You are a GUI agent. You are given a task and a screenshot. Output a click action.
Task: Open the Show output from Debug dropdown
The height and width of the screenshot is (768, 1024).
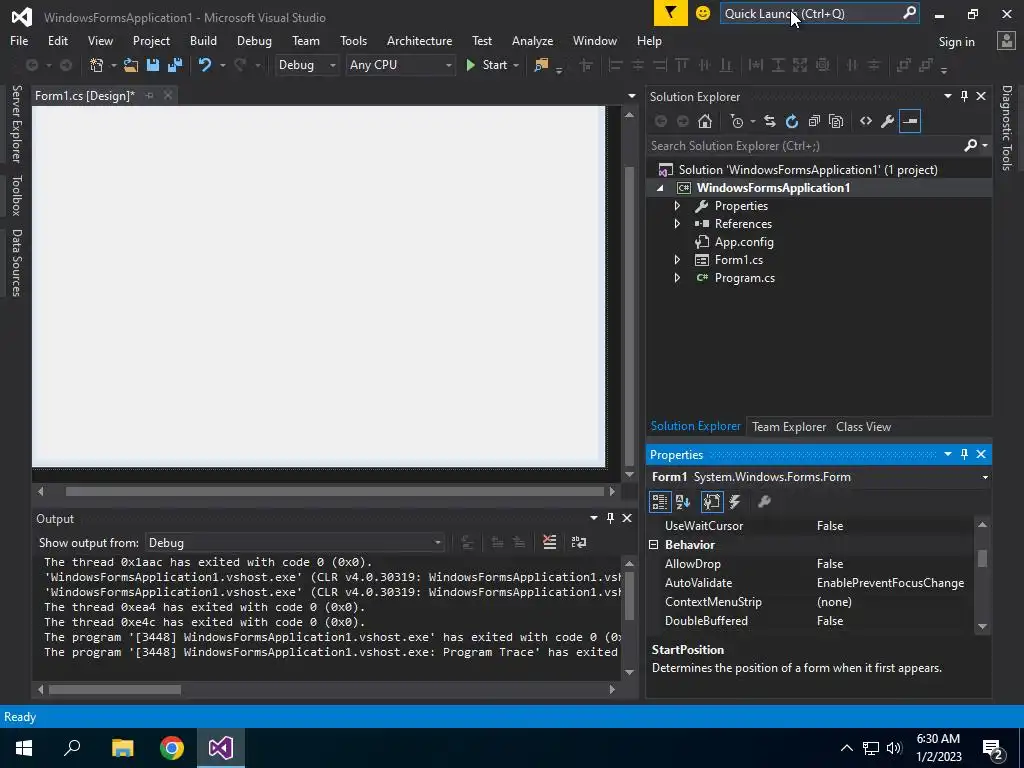click(x=295, y=543)
